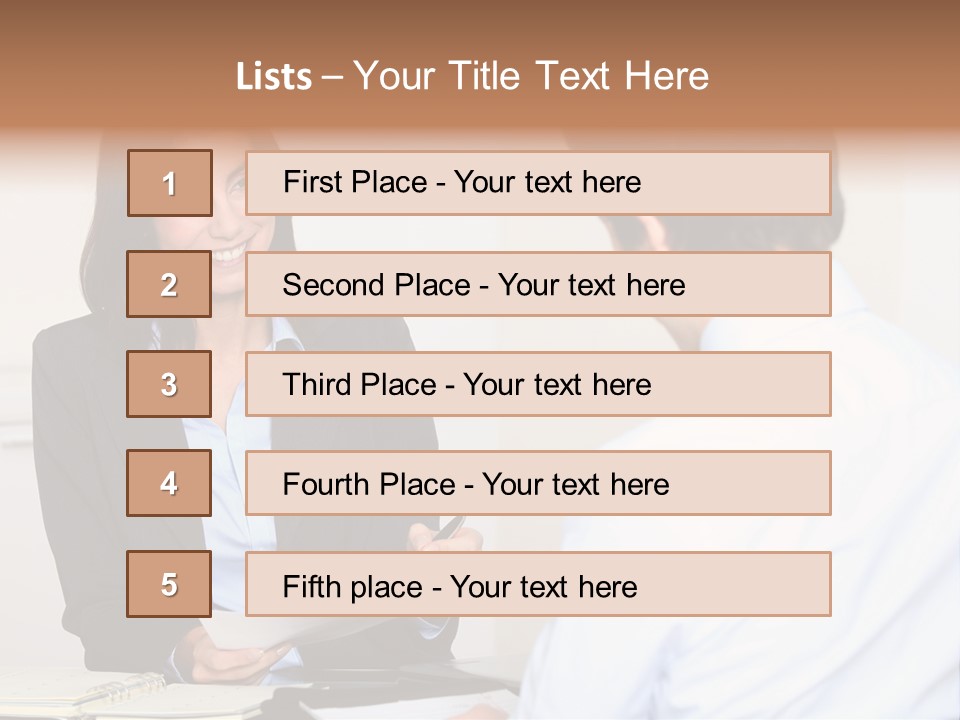Click the number 2 box

pyautogui.click(x=169, y=284)
